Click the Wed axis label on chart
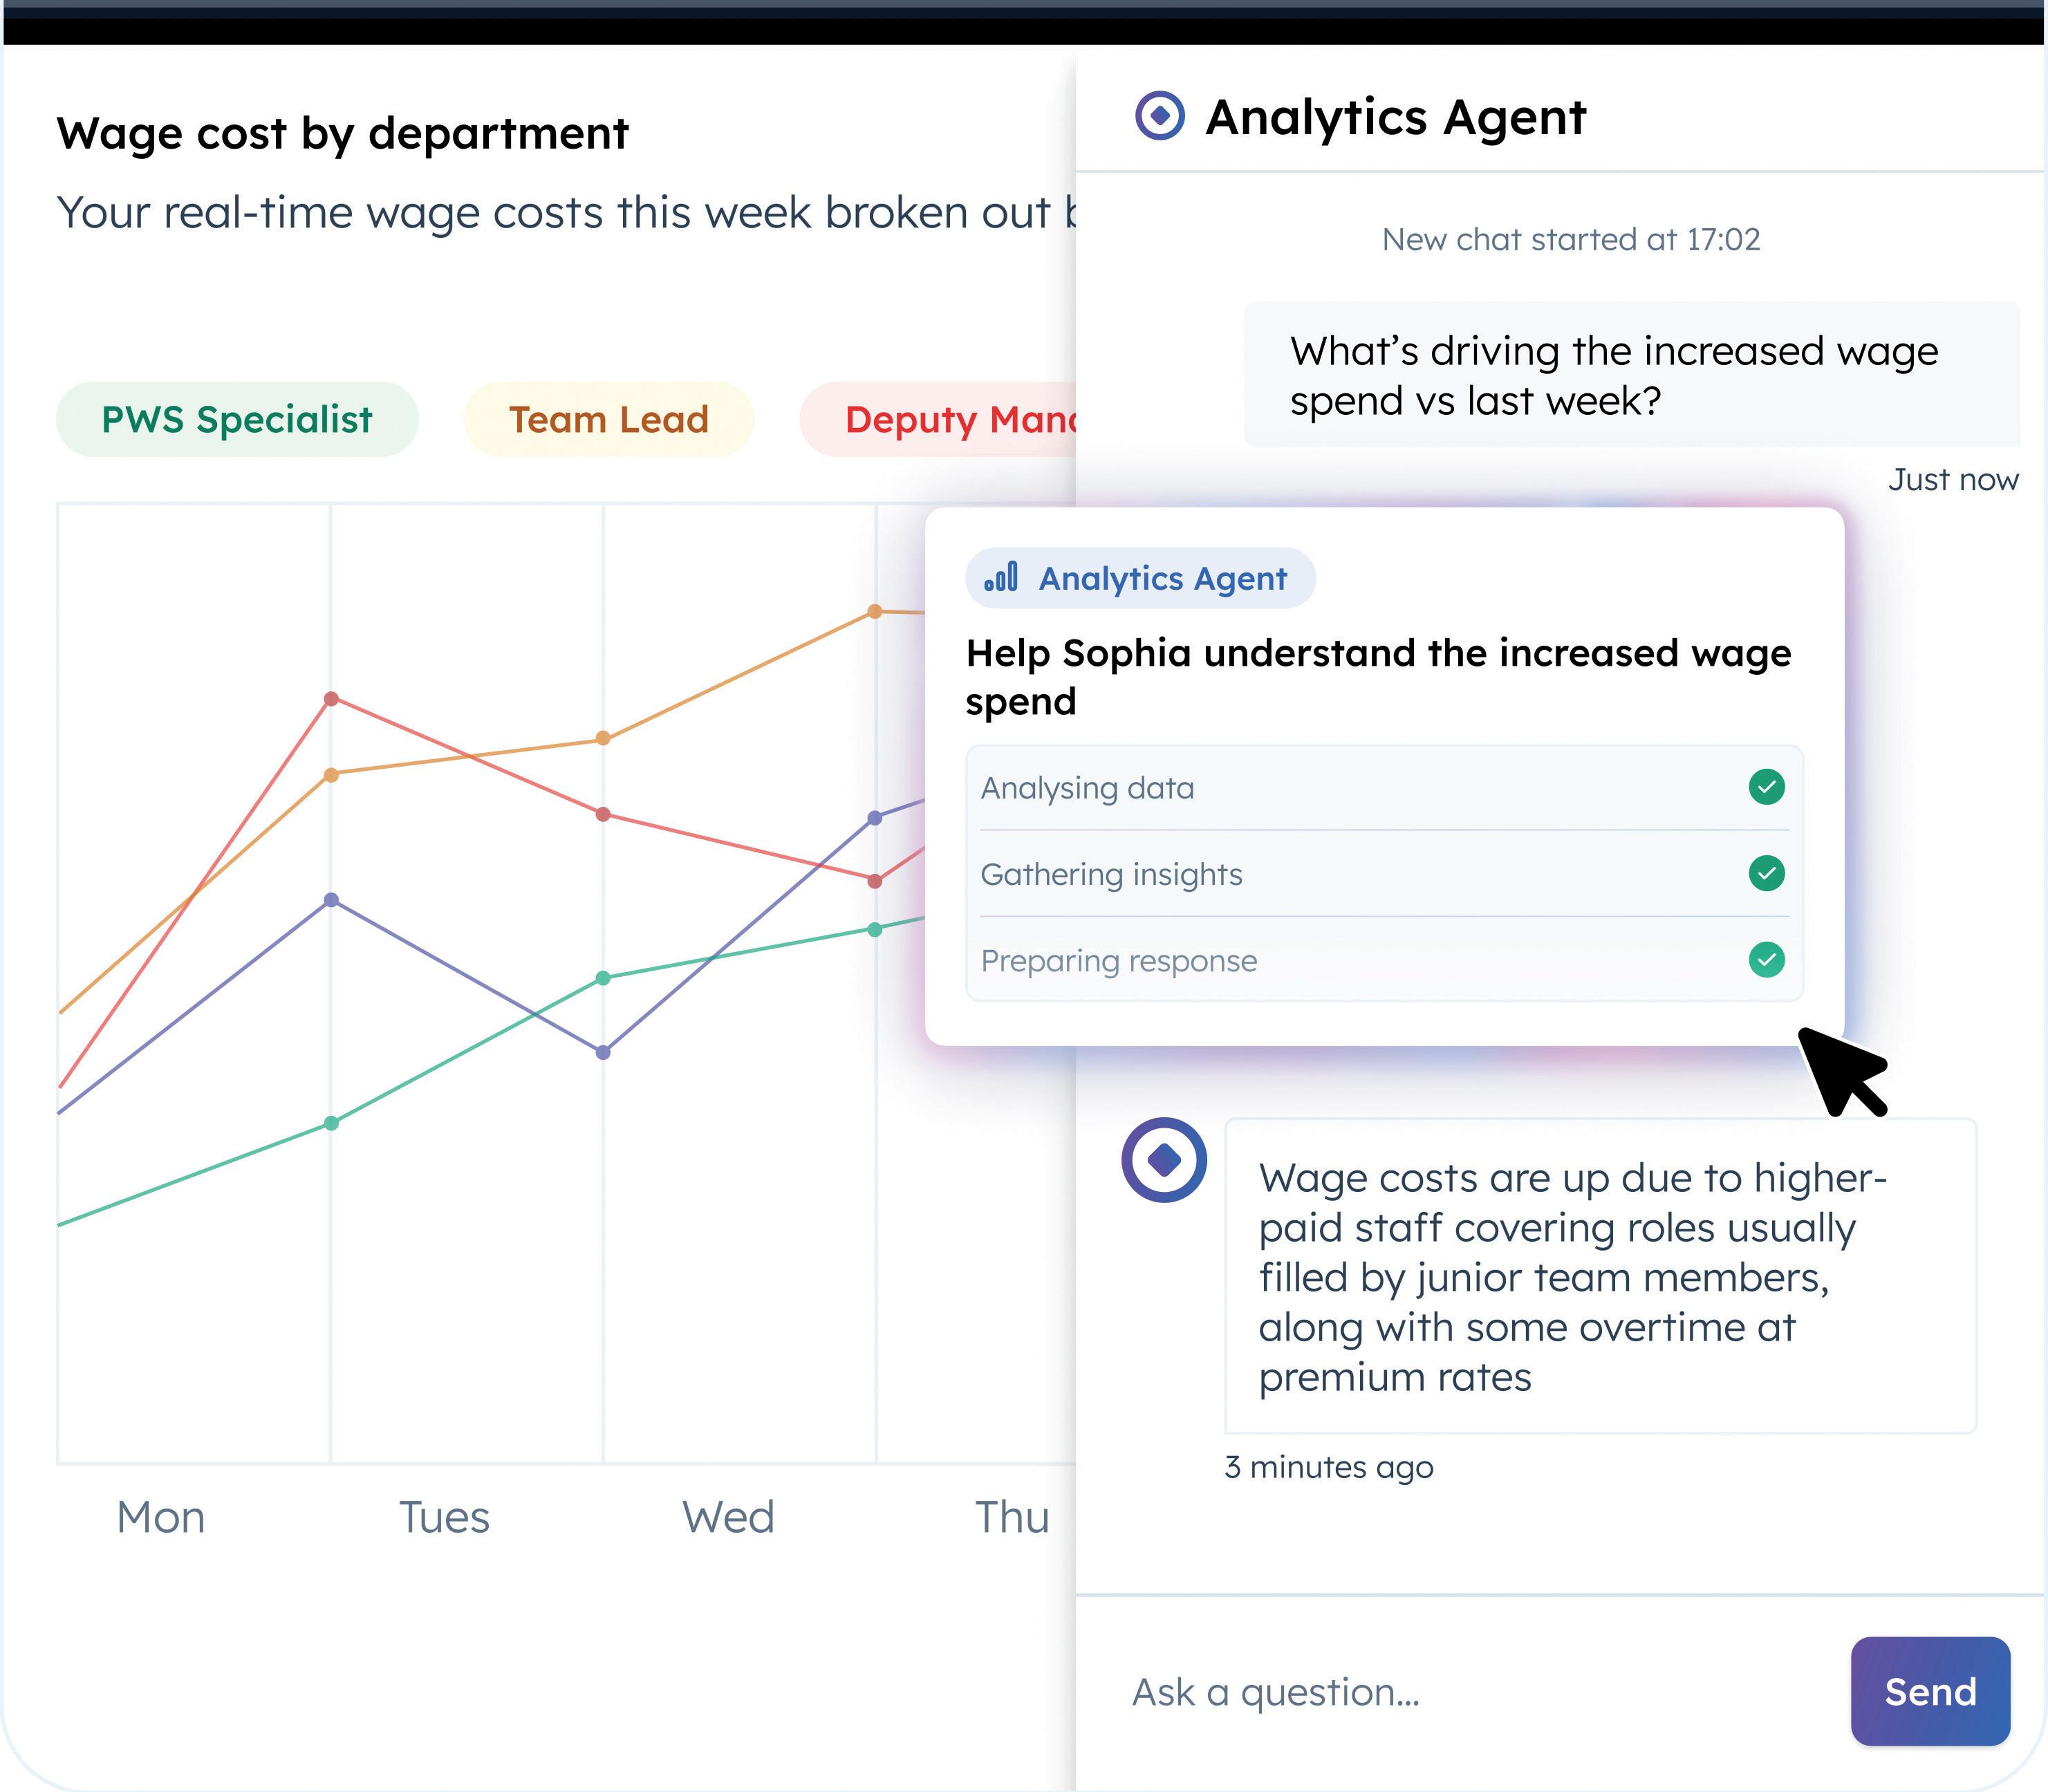This screenshot has height=1792, width=2048. 728,1517
